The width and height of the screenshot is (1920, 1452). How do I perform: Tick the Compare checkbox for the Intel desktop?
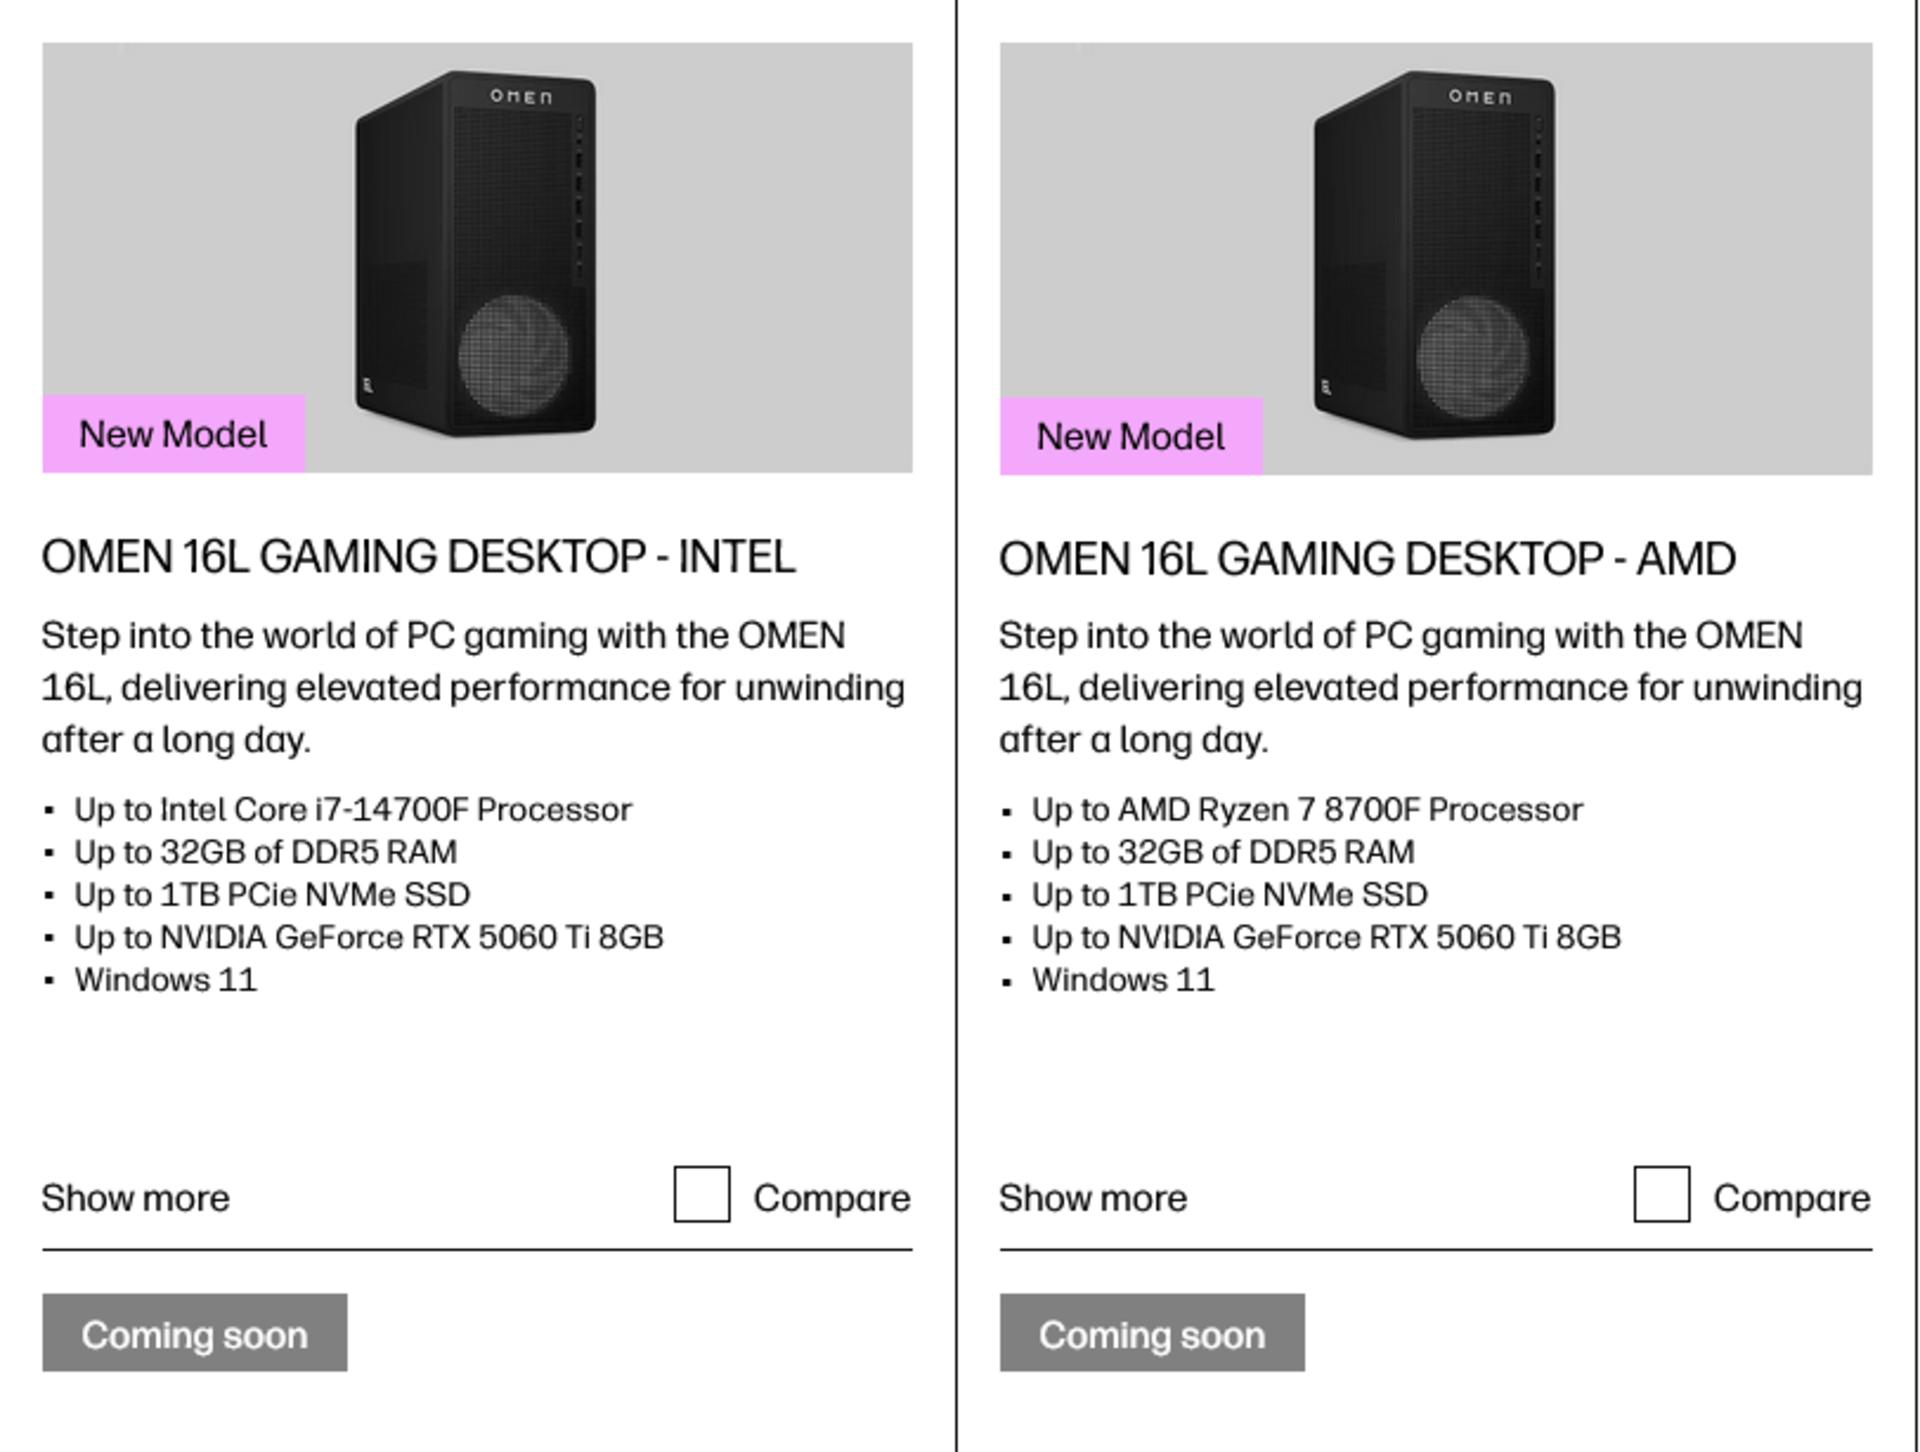click(702, 1194)
